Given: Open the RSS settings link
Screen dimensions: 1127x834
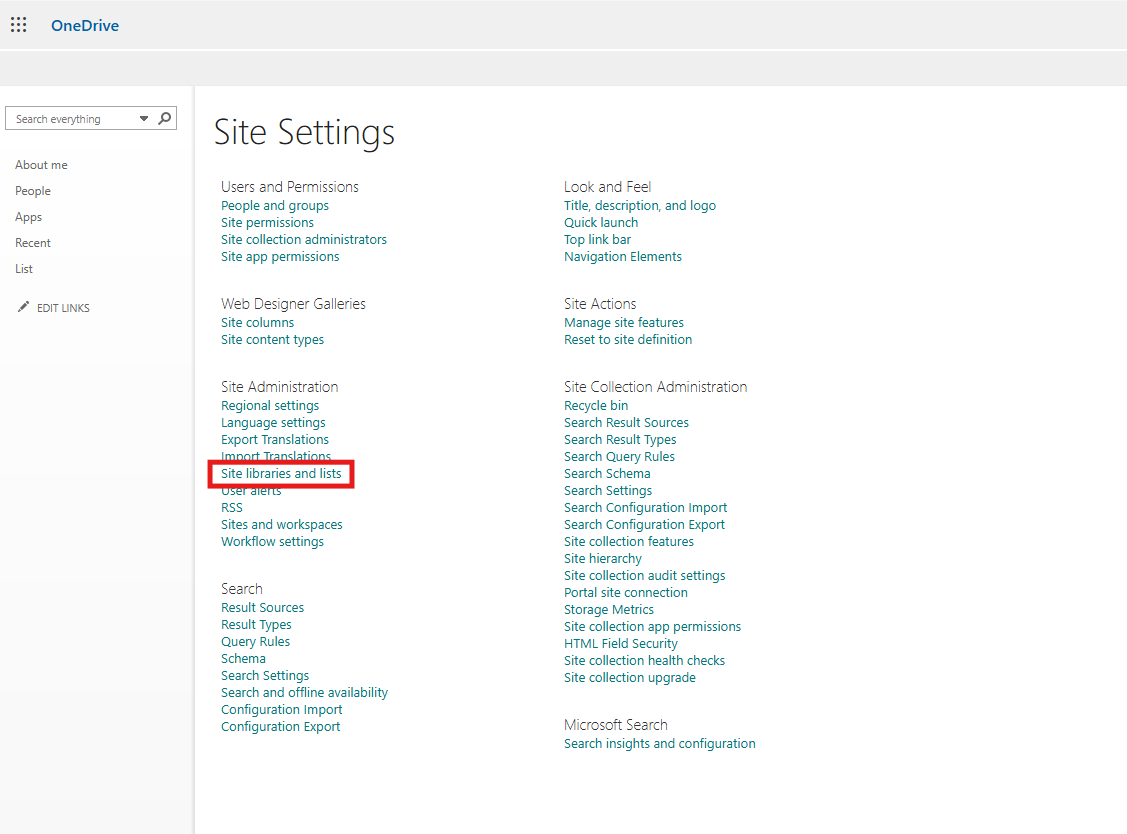Looking at the screenshot, I should (232, 508).
